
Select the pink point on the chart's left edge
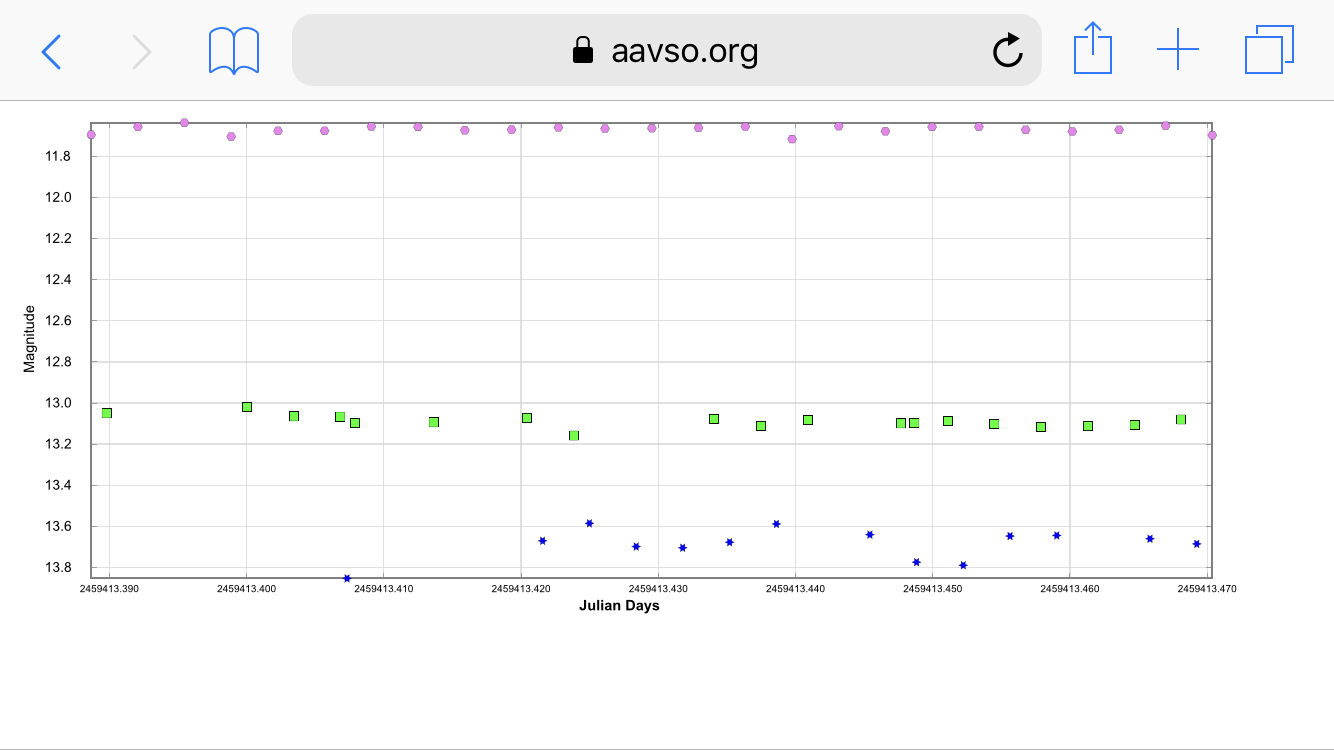click(x=91, y=134)
